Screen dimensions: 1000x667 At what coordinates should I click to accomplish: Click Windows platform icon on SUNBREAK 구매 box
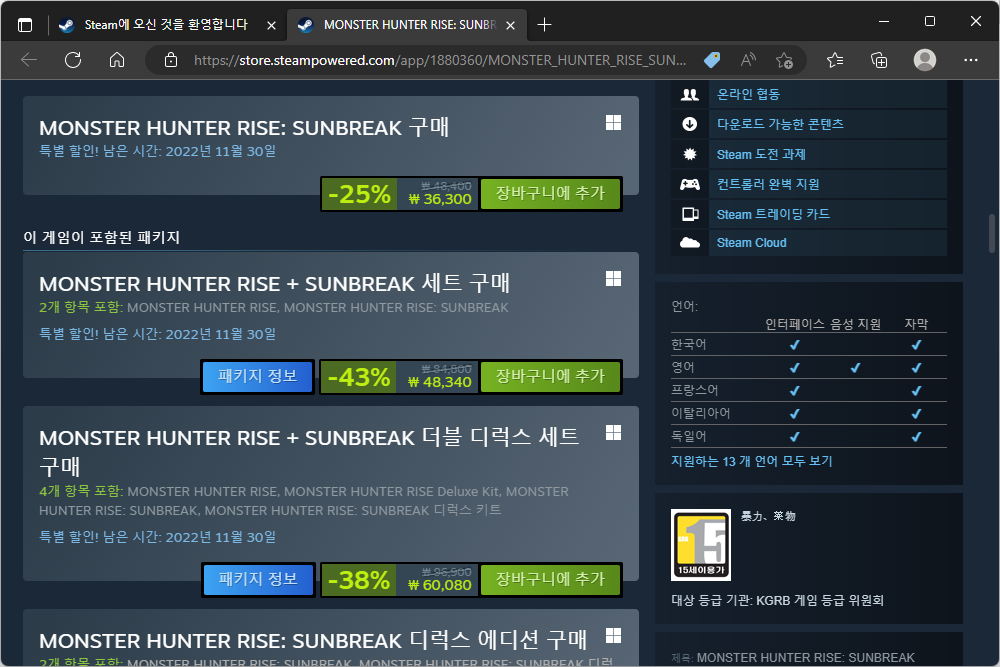614,123
